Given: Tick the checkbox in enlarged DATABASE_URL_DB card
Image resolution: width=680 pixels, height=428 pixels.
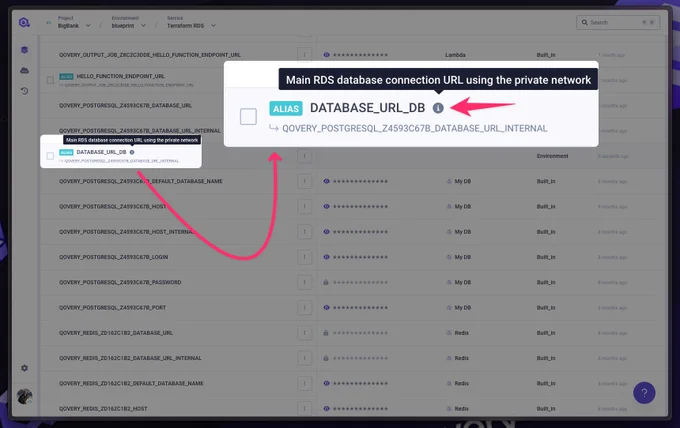Looking at the screenshot, I should 248,116.
